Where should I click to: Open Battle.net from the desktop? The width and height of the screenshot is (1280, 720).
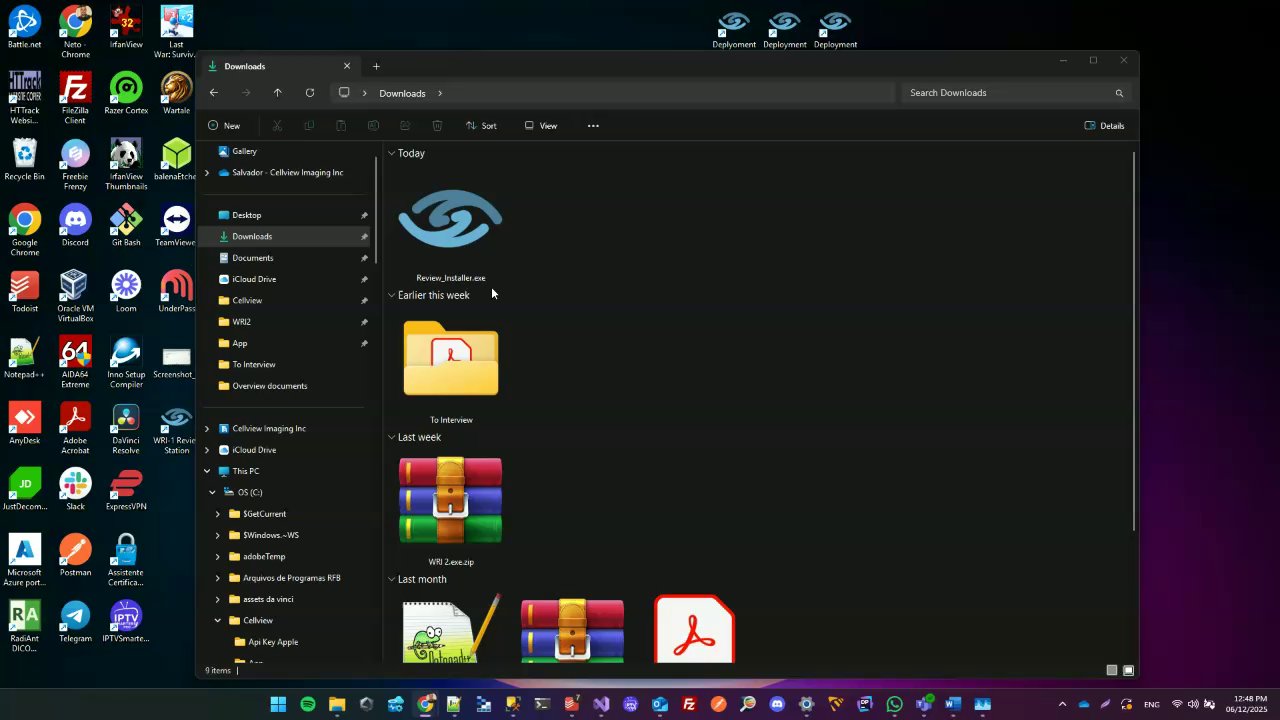[25, 28]
